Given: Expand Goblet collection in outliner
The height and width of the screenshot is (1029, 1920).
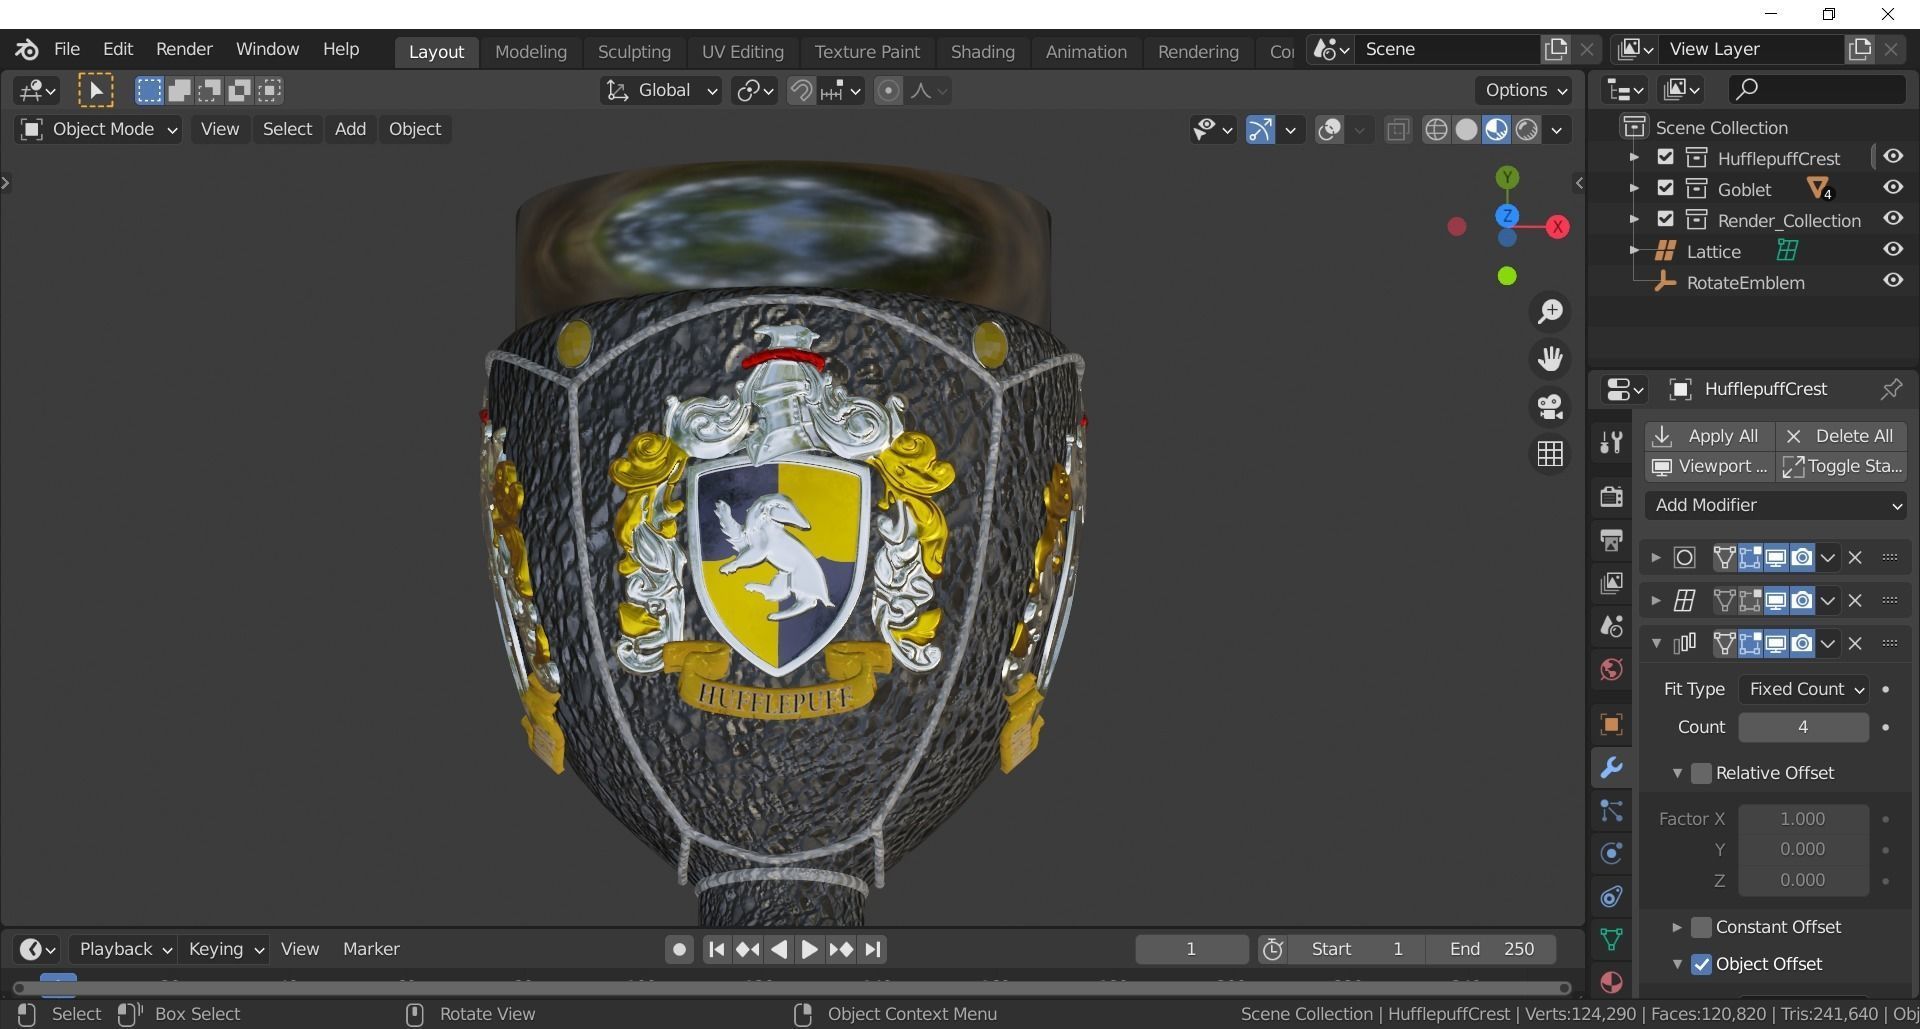Looking at the screenshot, I should (x=1634, y=188).
